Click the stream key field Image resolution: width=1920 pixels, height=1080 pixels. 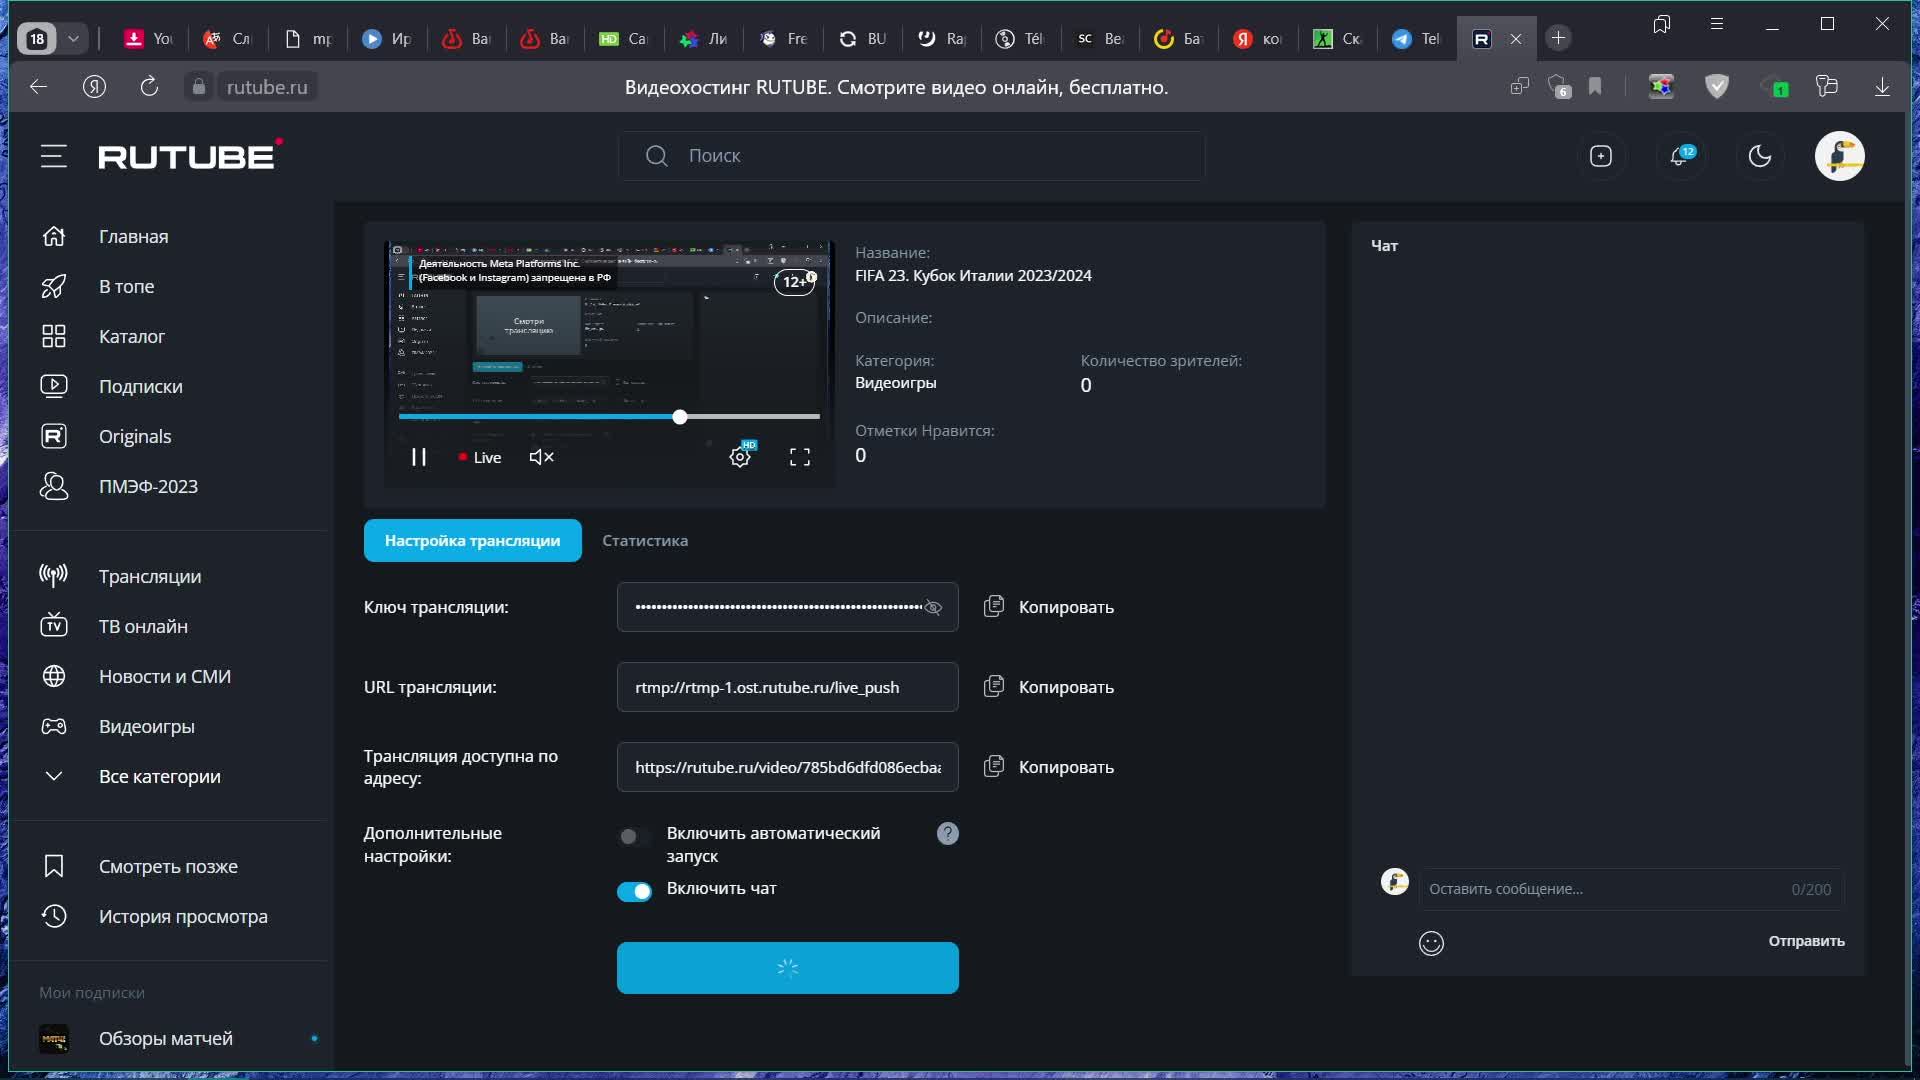[x=788, y=607]
